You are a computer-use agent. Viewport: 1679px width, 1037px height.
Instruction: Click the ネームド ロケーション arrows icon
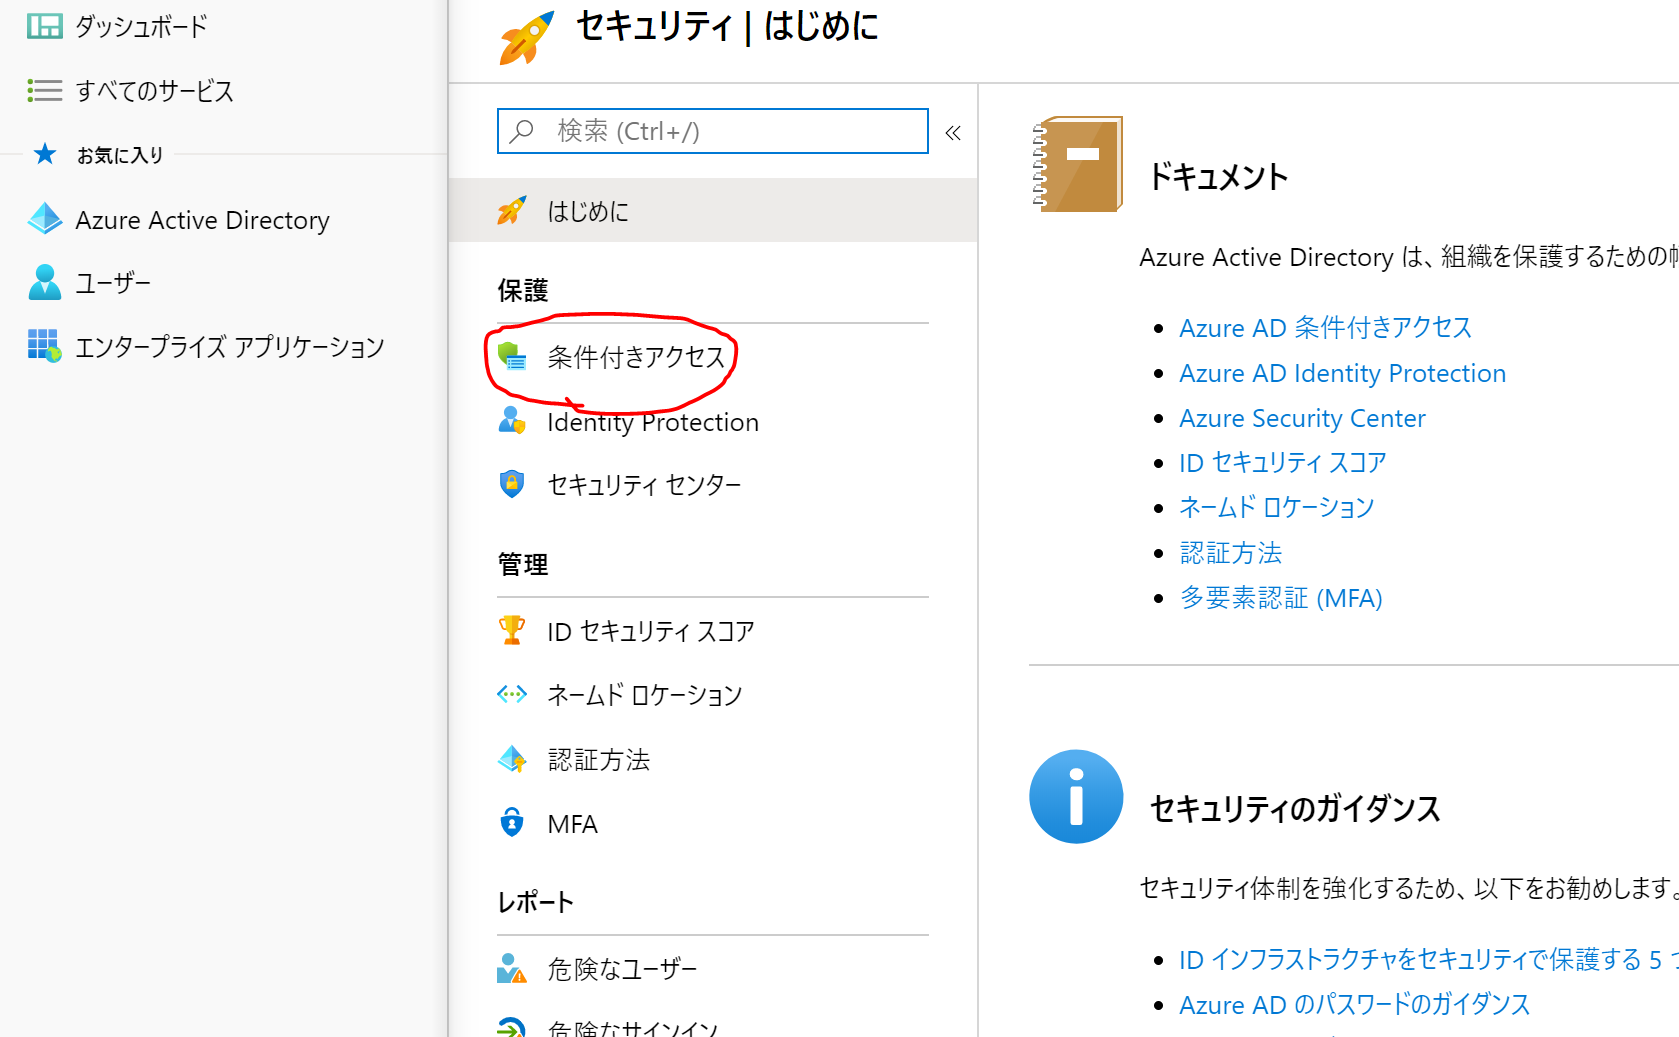pyautogui.click(x=512, y=694)
